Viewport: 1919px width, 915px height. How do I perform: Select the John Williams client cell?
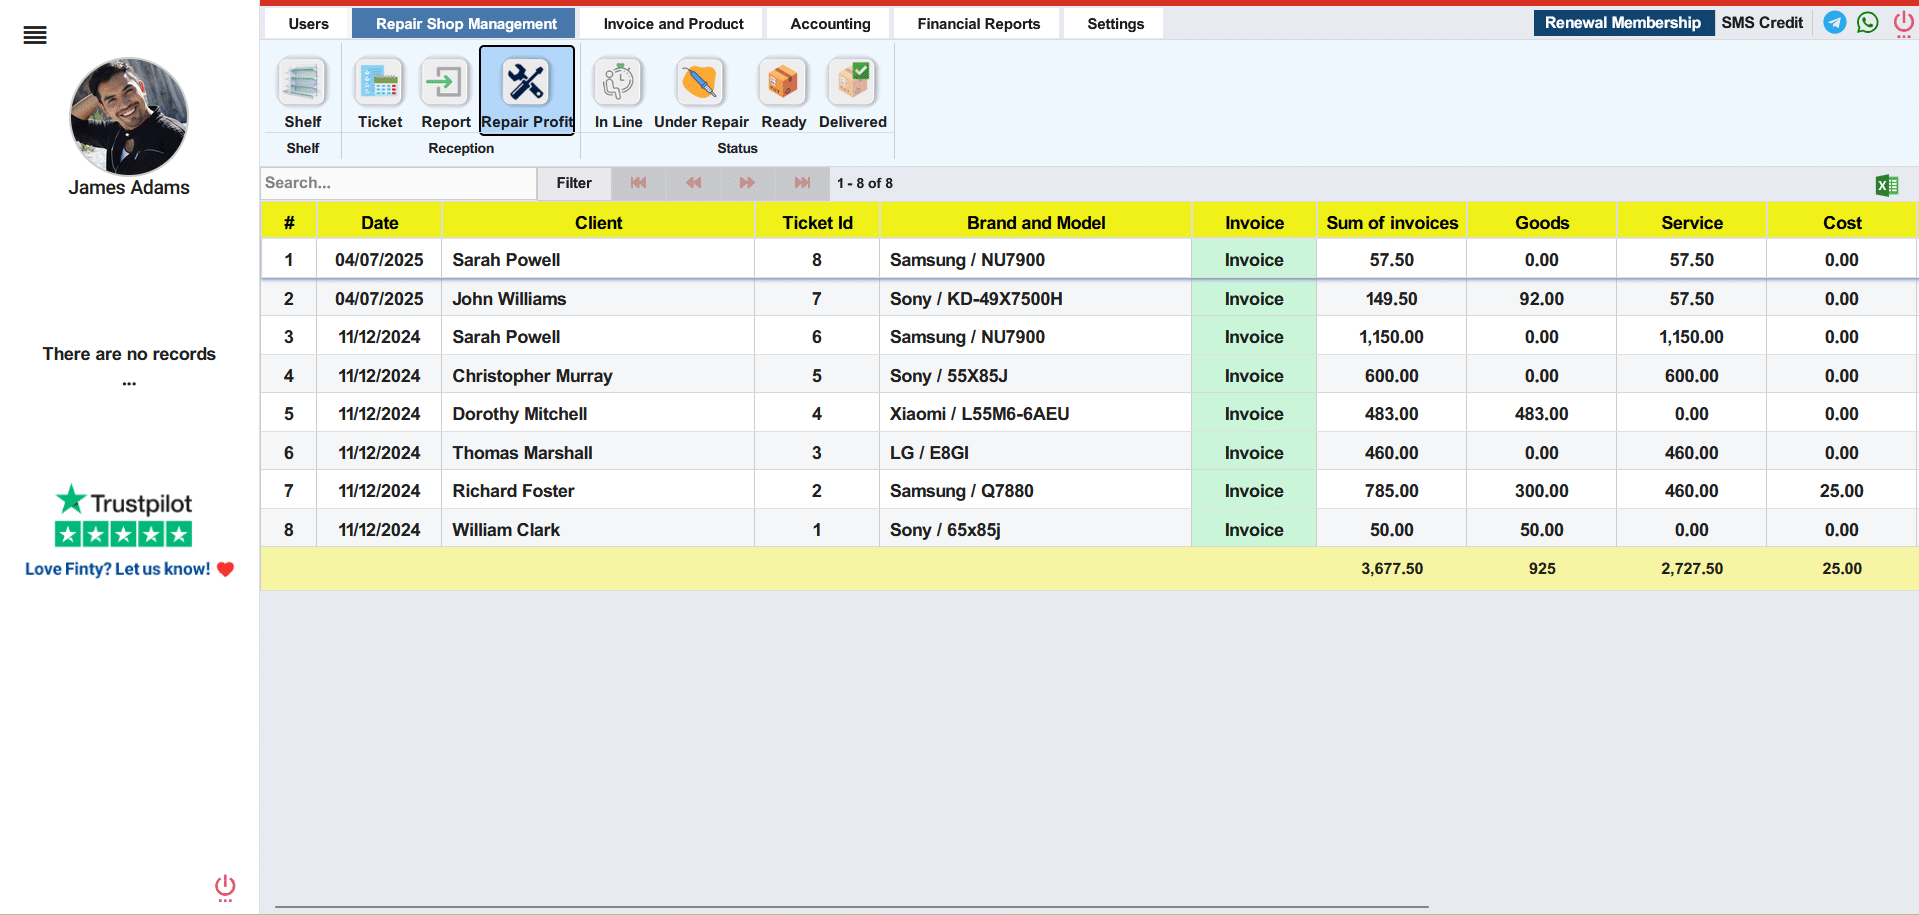click(598, 299)
